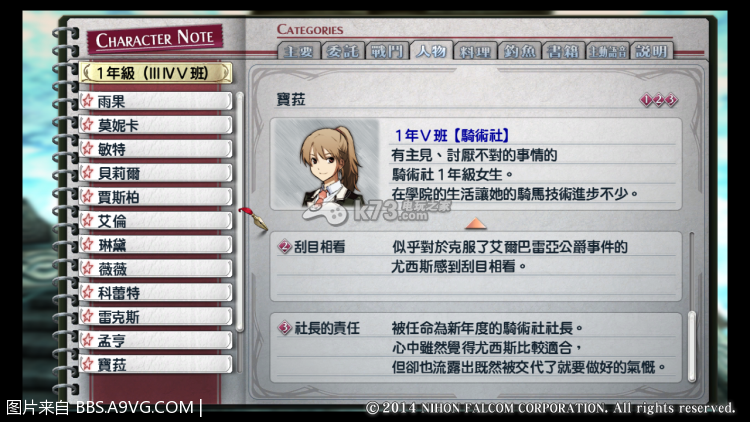Click the number 2 diamond beside 刮目相看
The image size is (750, 422).
(285, 247)
